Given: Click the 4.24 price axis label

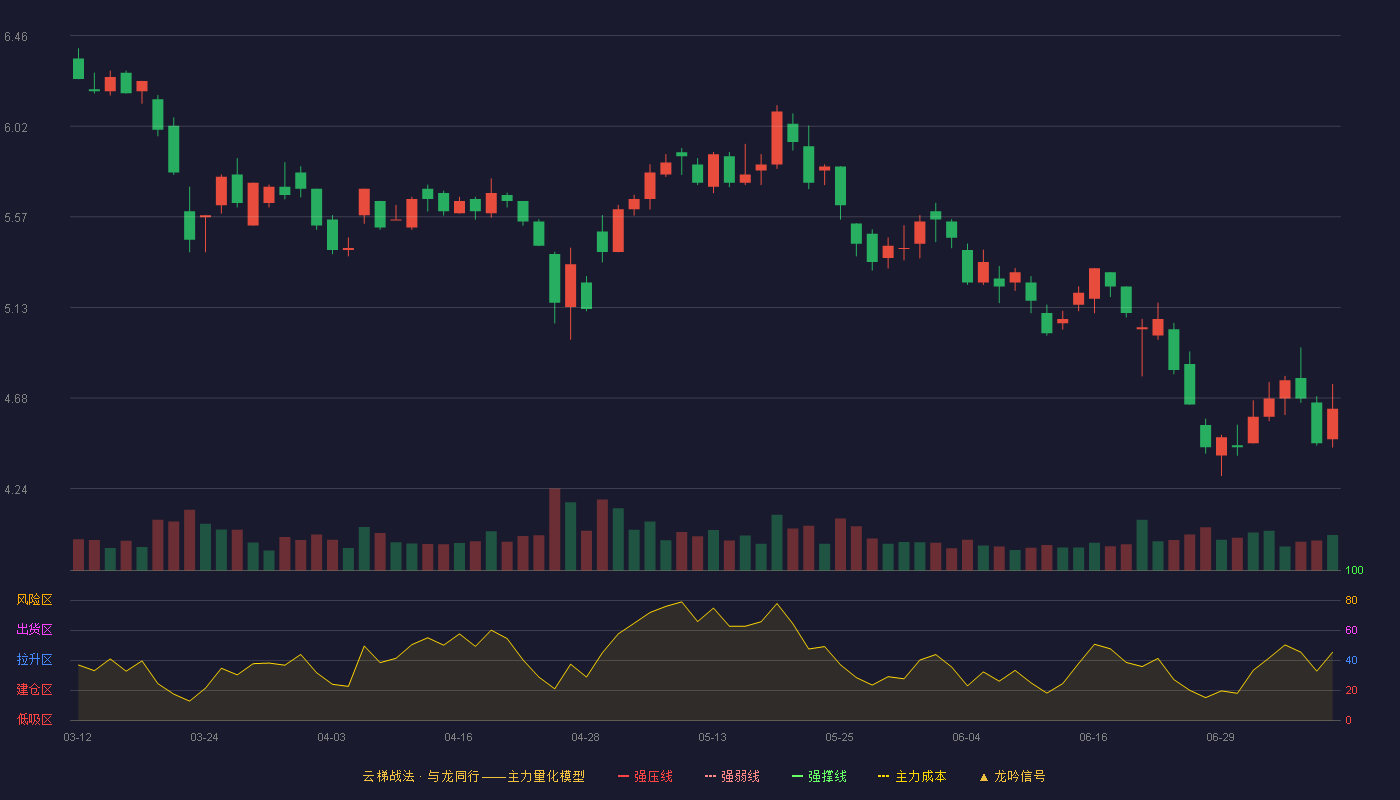Looking at the screenshot, I should 16,490.
